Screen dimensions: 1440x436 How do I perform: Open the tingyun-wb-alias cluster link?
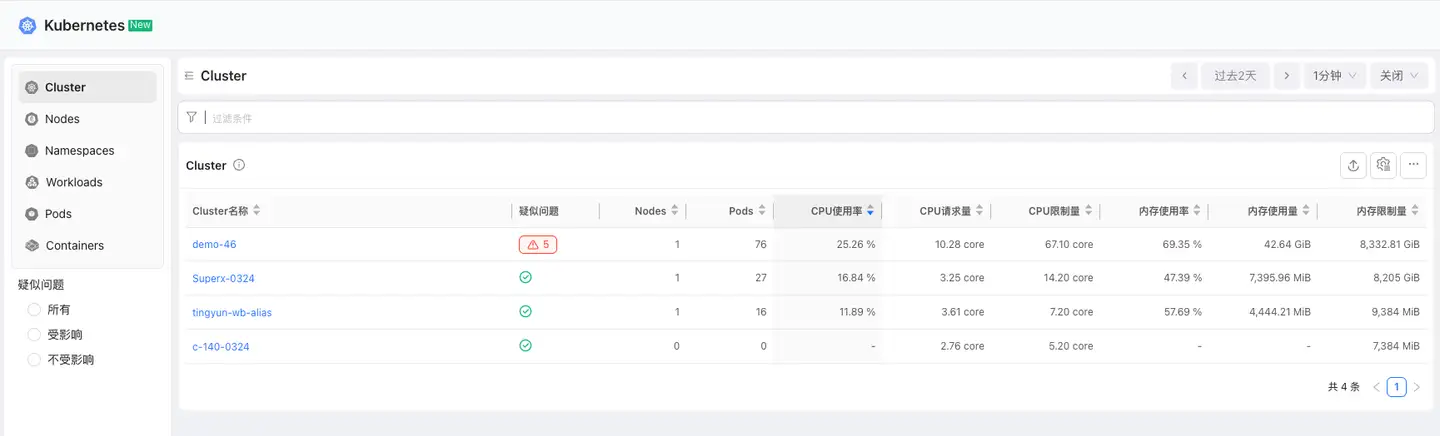point(232,312)
